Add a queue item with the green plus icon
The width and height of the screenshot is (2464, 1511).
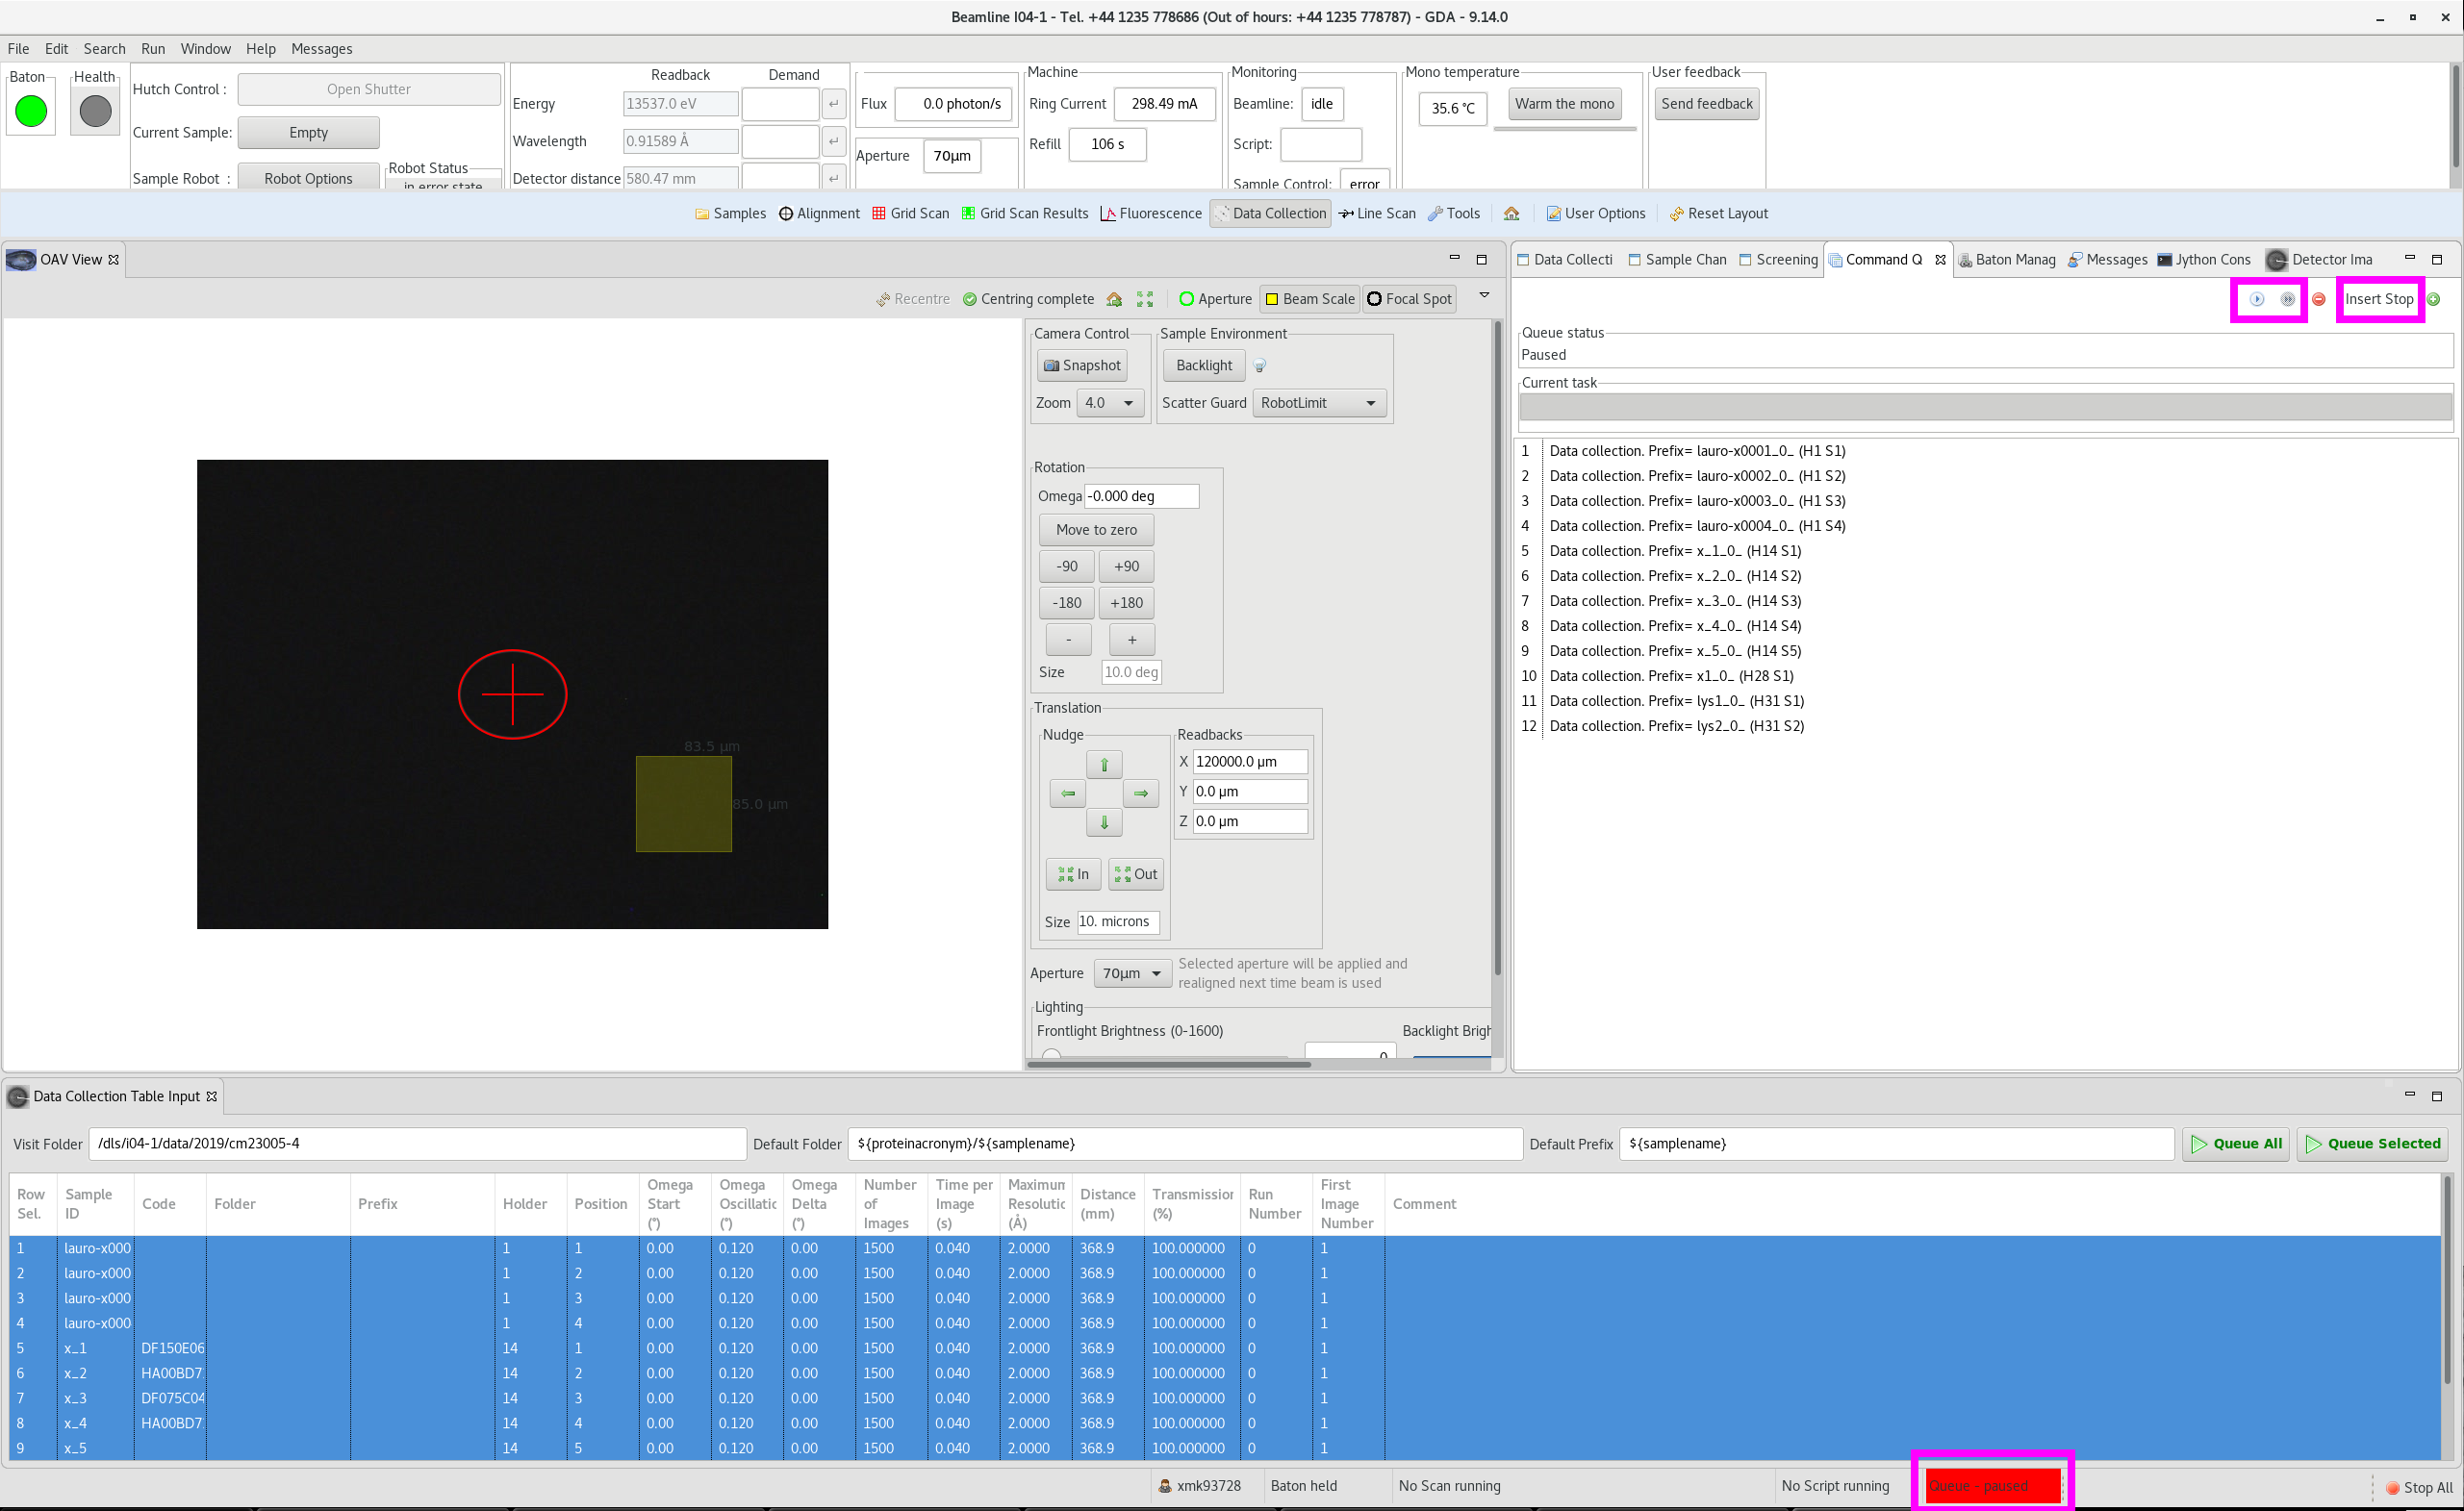(x=2436, y=298)
